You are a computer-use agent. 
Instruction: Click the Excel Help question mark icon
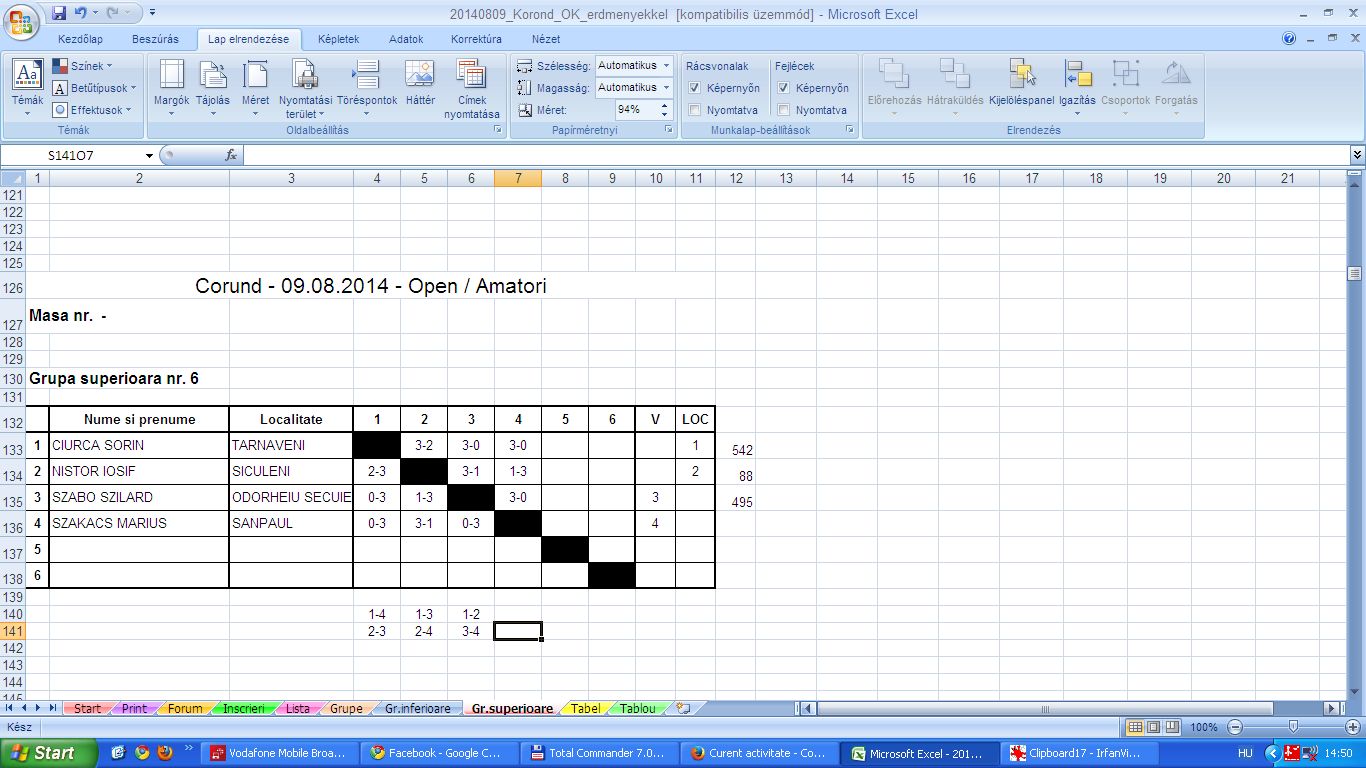point(1289,39)
